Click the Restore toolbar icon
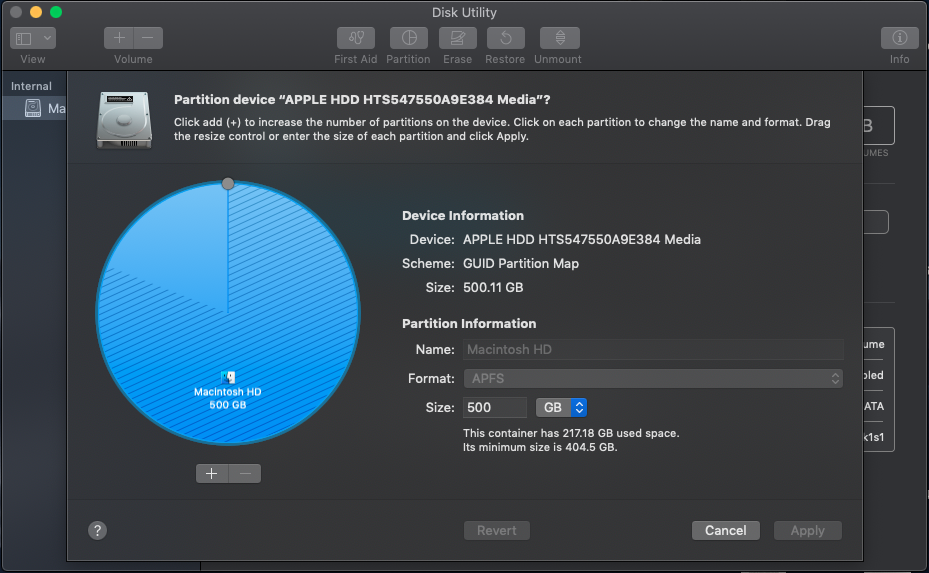The width and height of the screenshot is (929, 573). point(505,38)
